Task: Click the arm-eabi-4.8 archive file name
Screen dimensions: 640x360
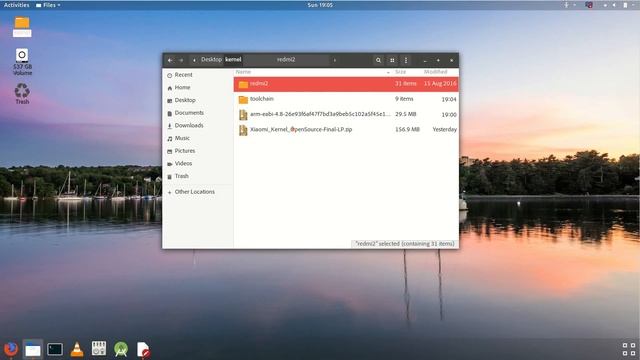Action: pos(320,114)
